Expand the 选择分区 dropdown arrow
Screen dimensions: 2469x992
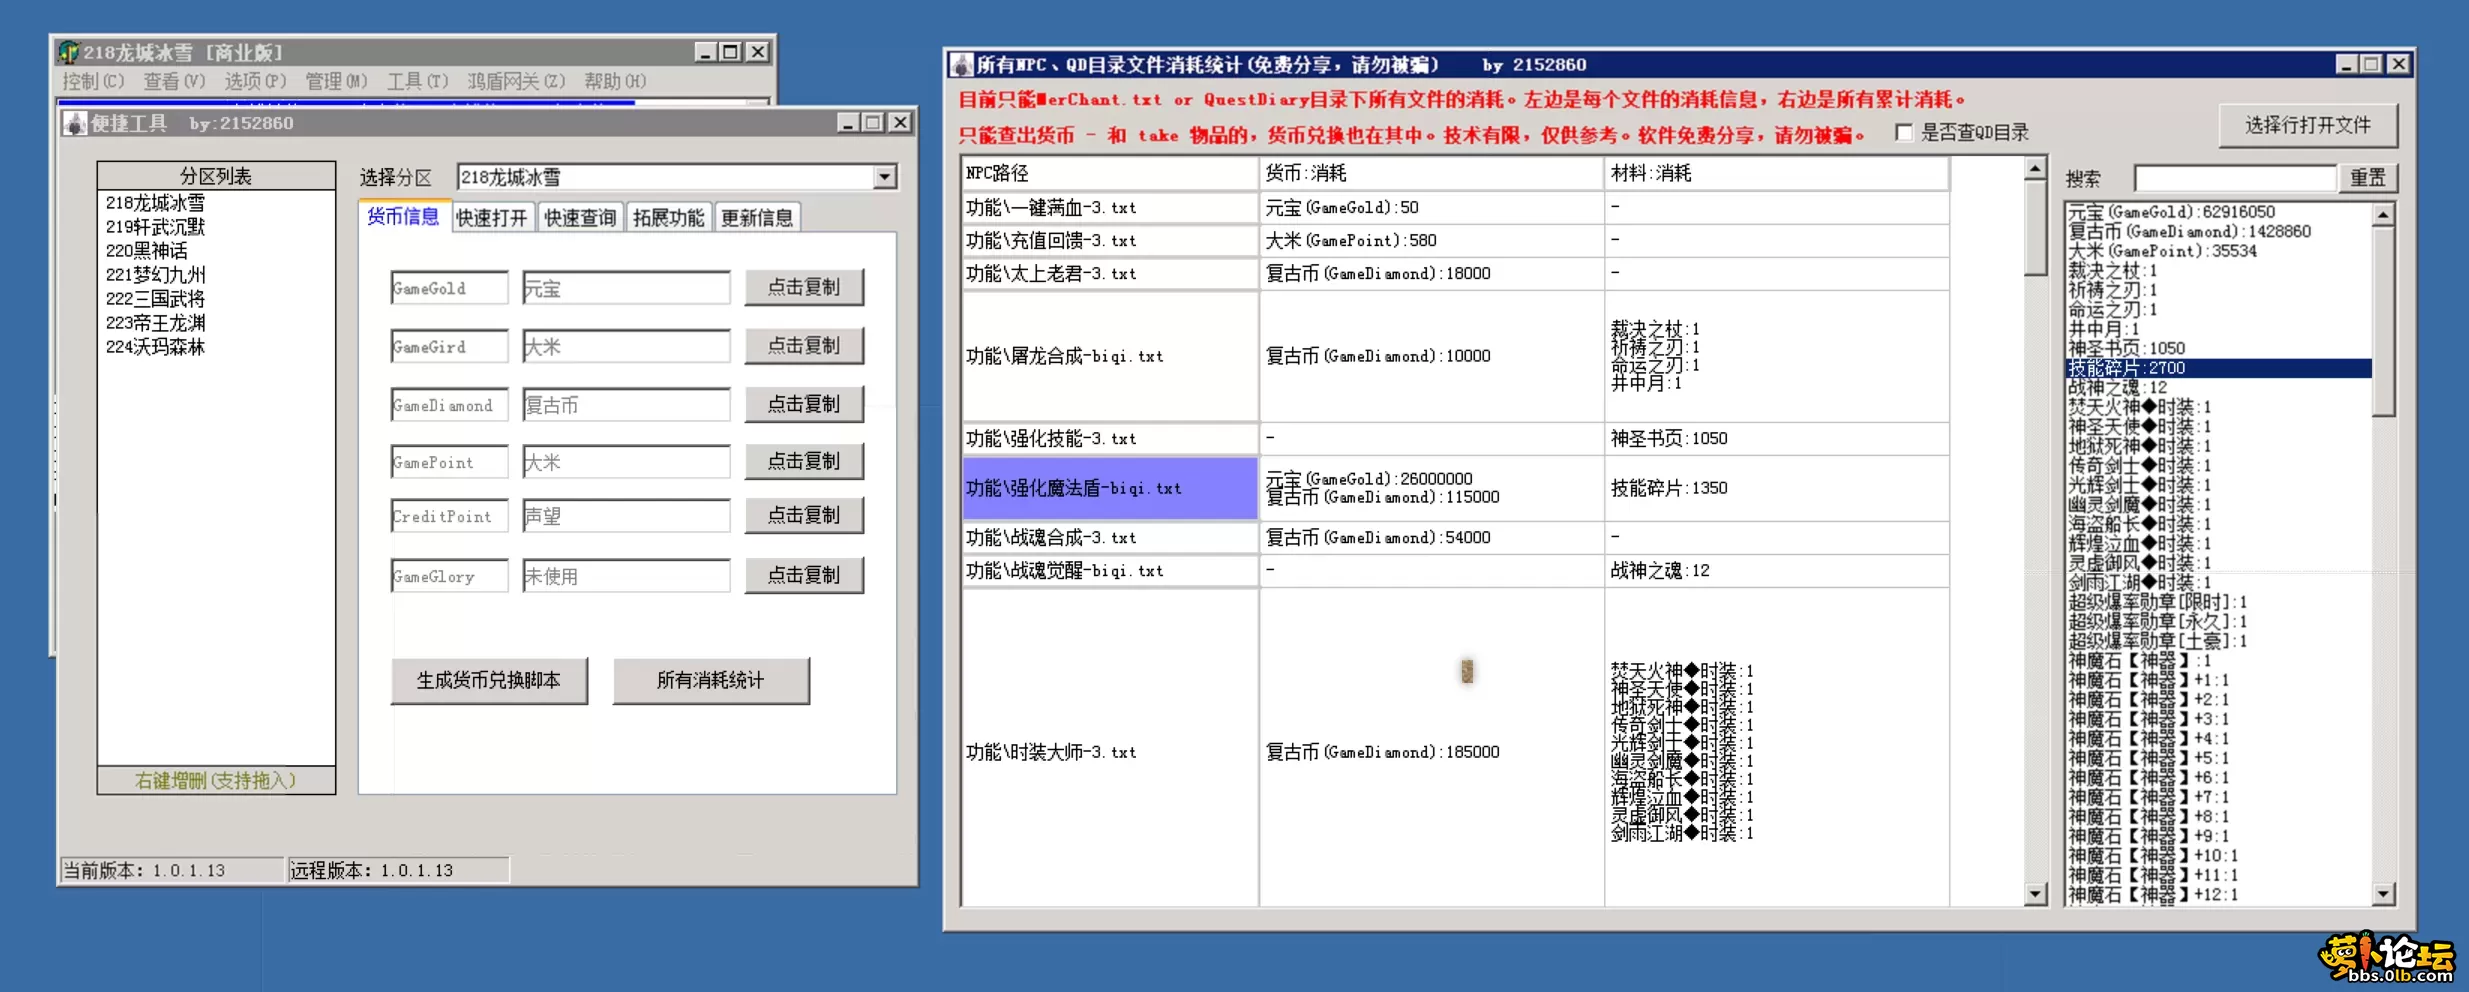tap(884, 178)
